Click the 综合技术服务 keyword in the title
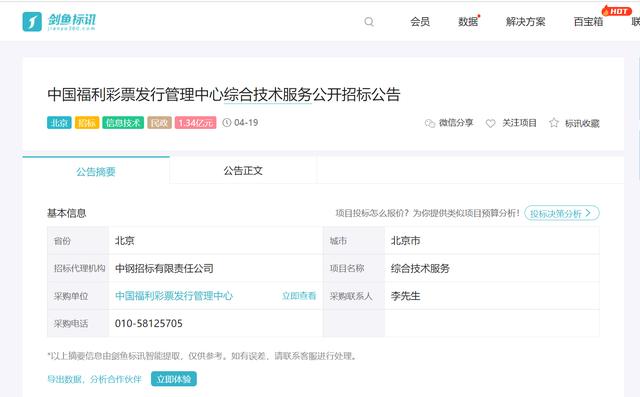Viewport: 640px width, 397px height. tap(268, 95)
